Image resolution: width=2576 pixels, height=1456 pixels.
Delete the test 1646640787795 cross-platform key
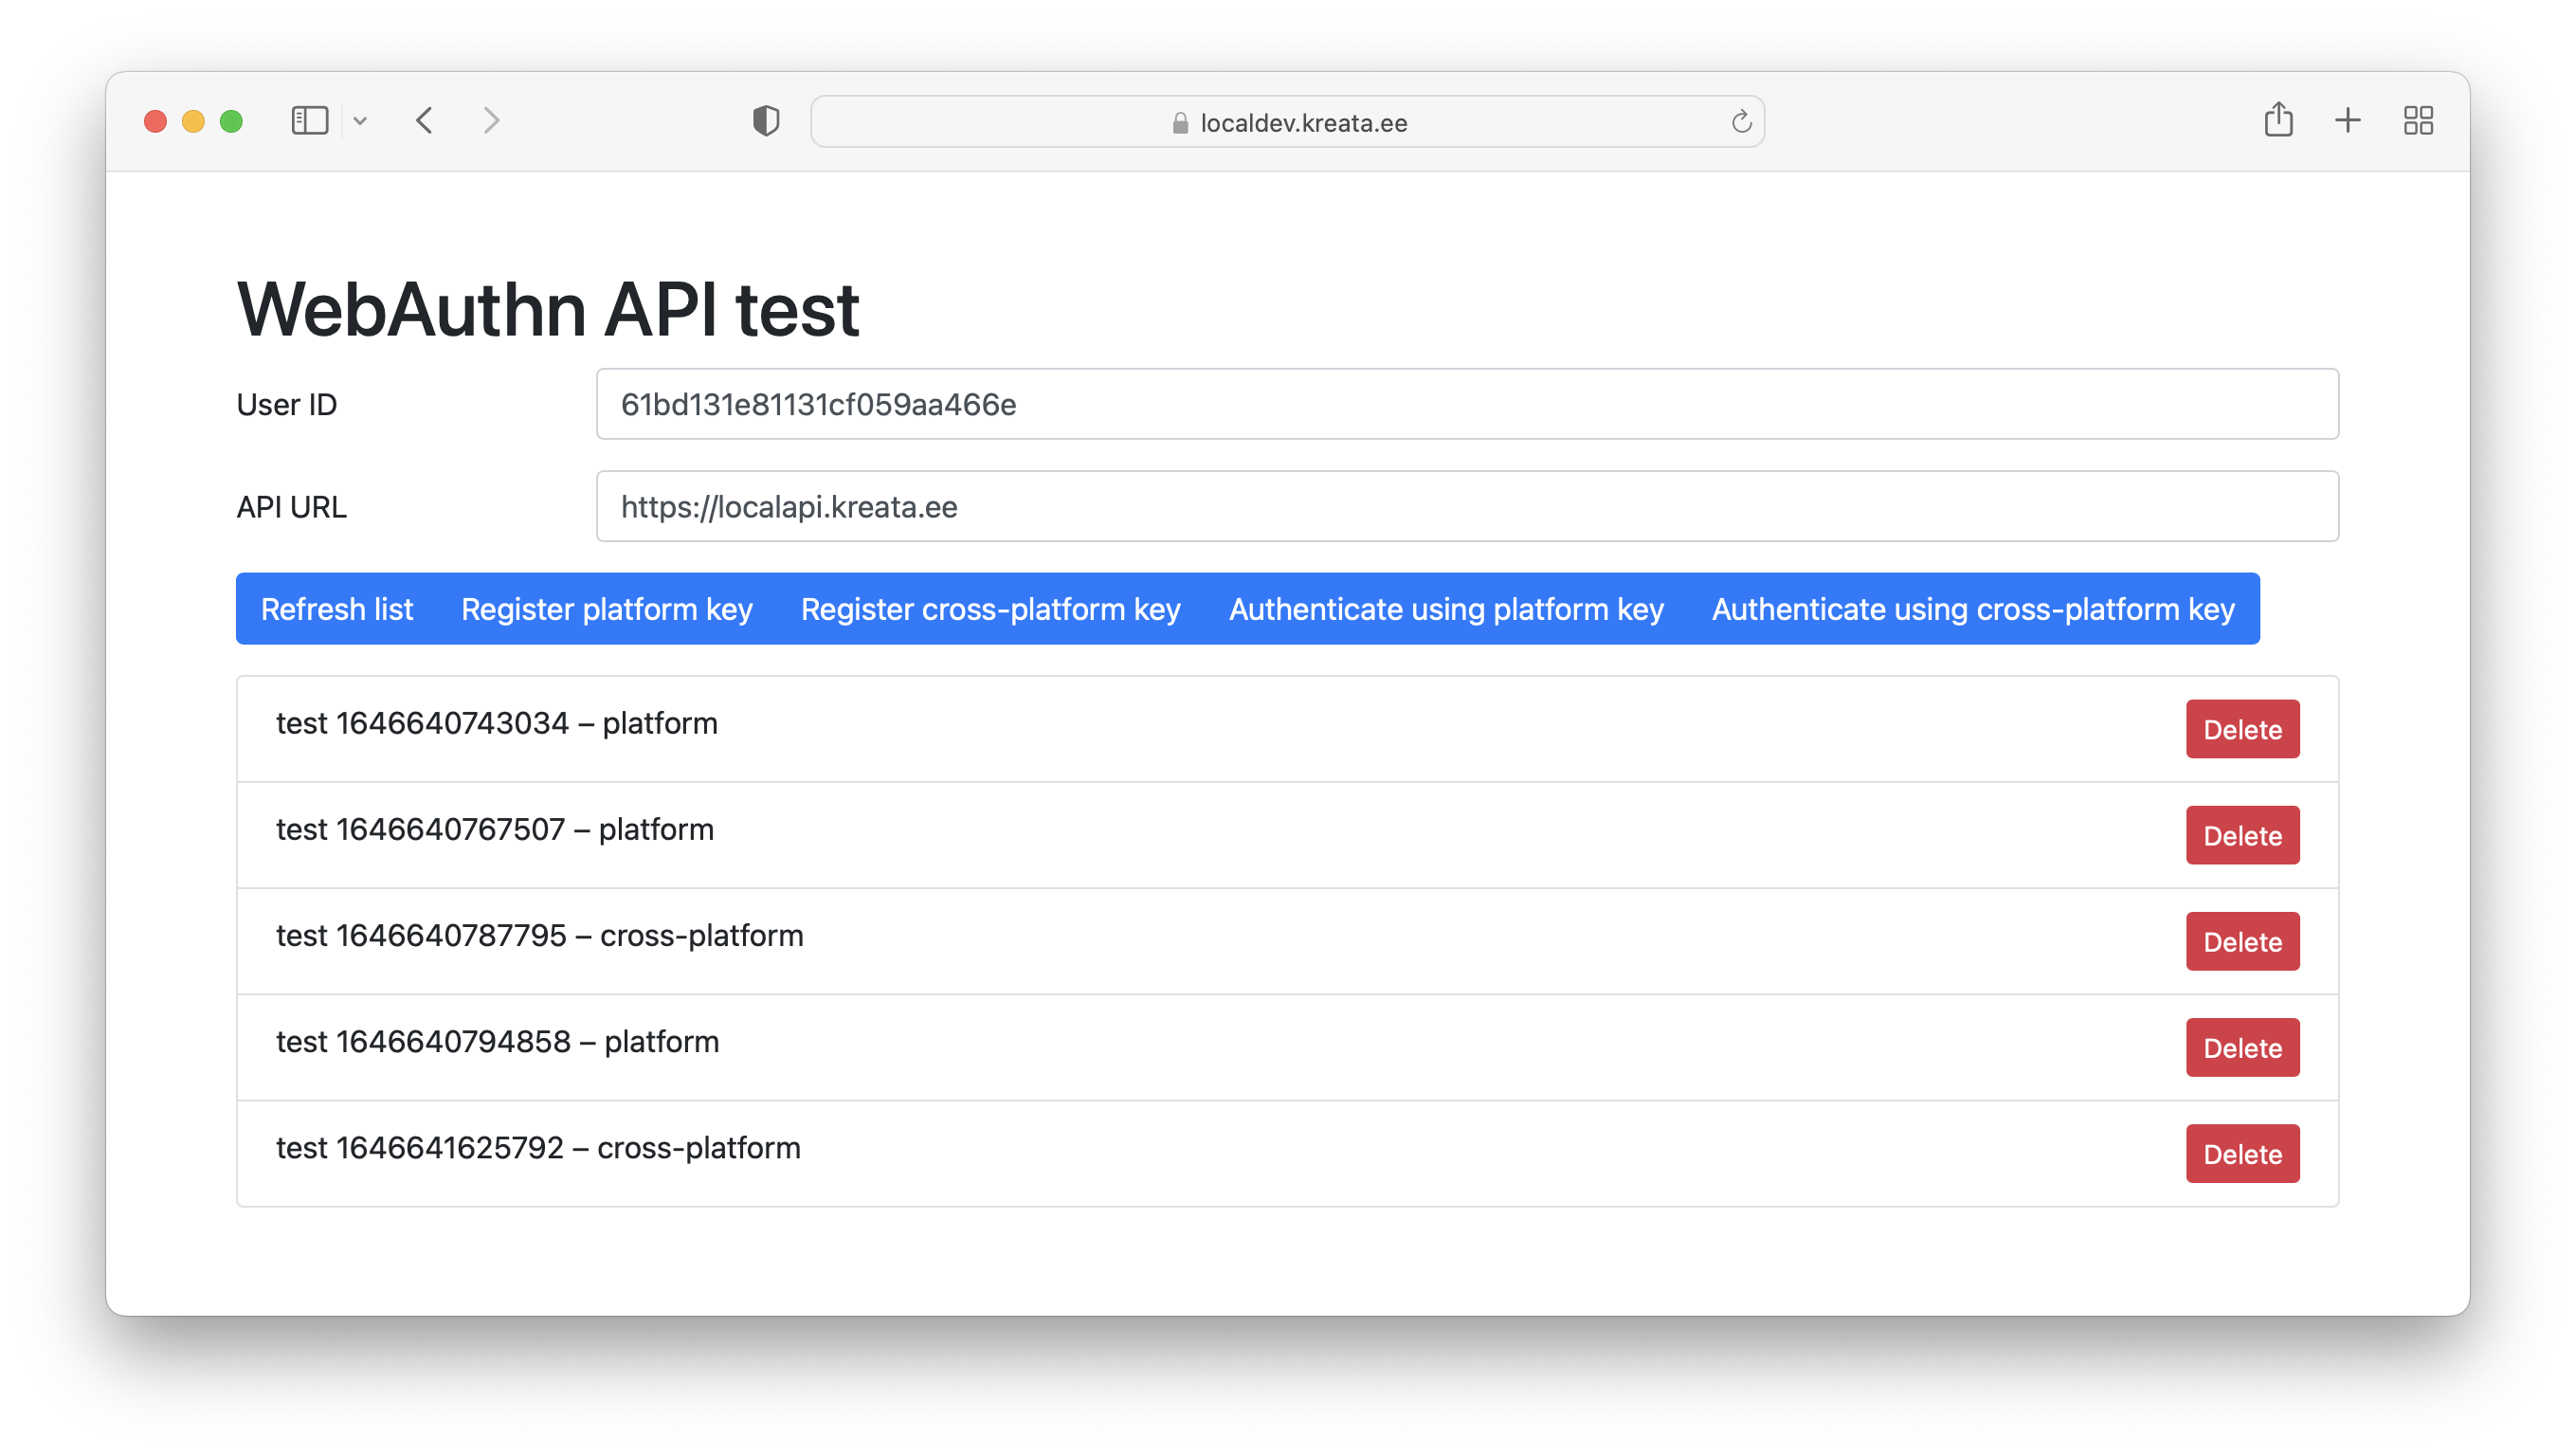point(2242,941)
